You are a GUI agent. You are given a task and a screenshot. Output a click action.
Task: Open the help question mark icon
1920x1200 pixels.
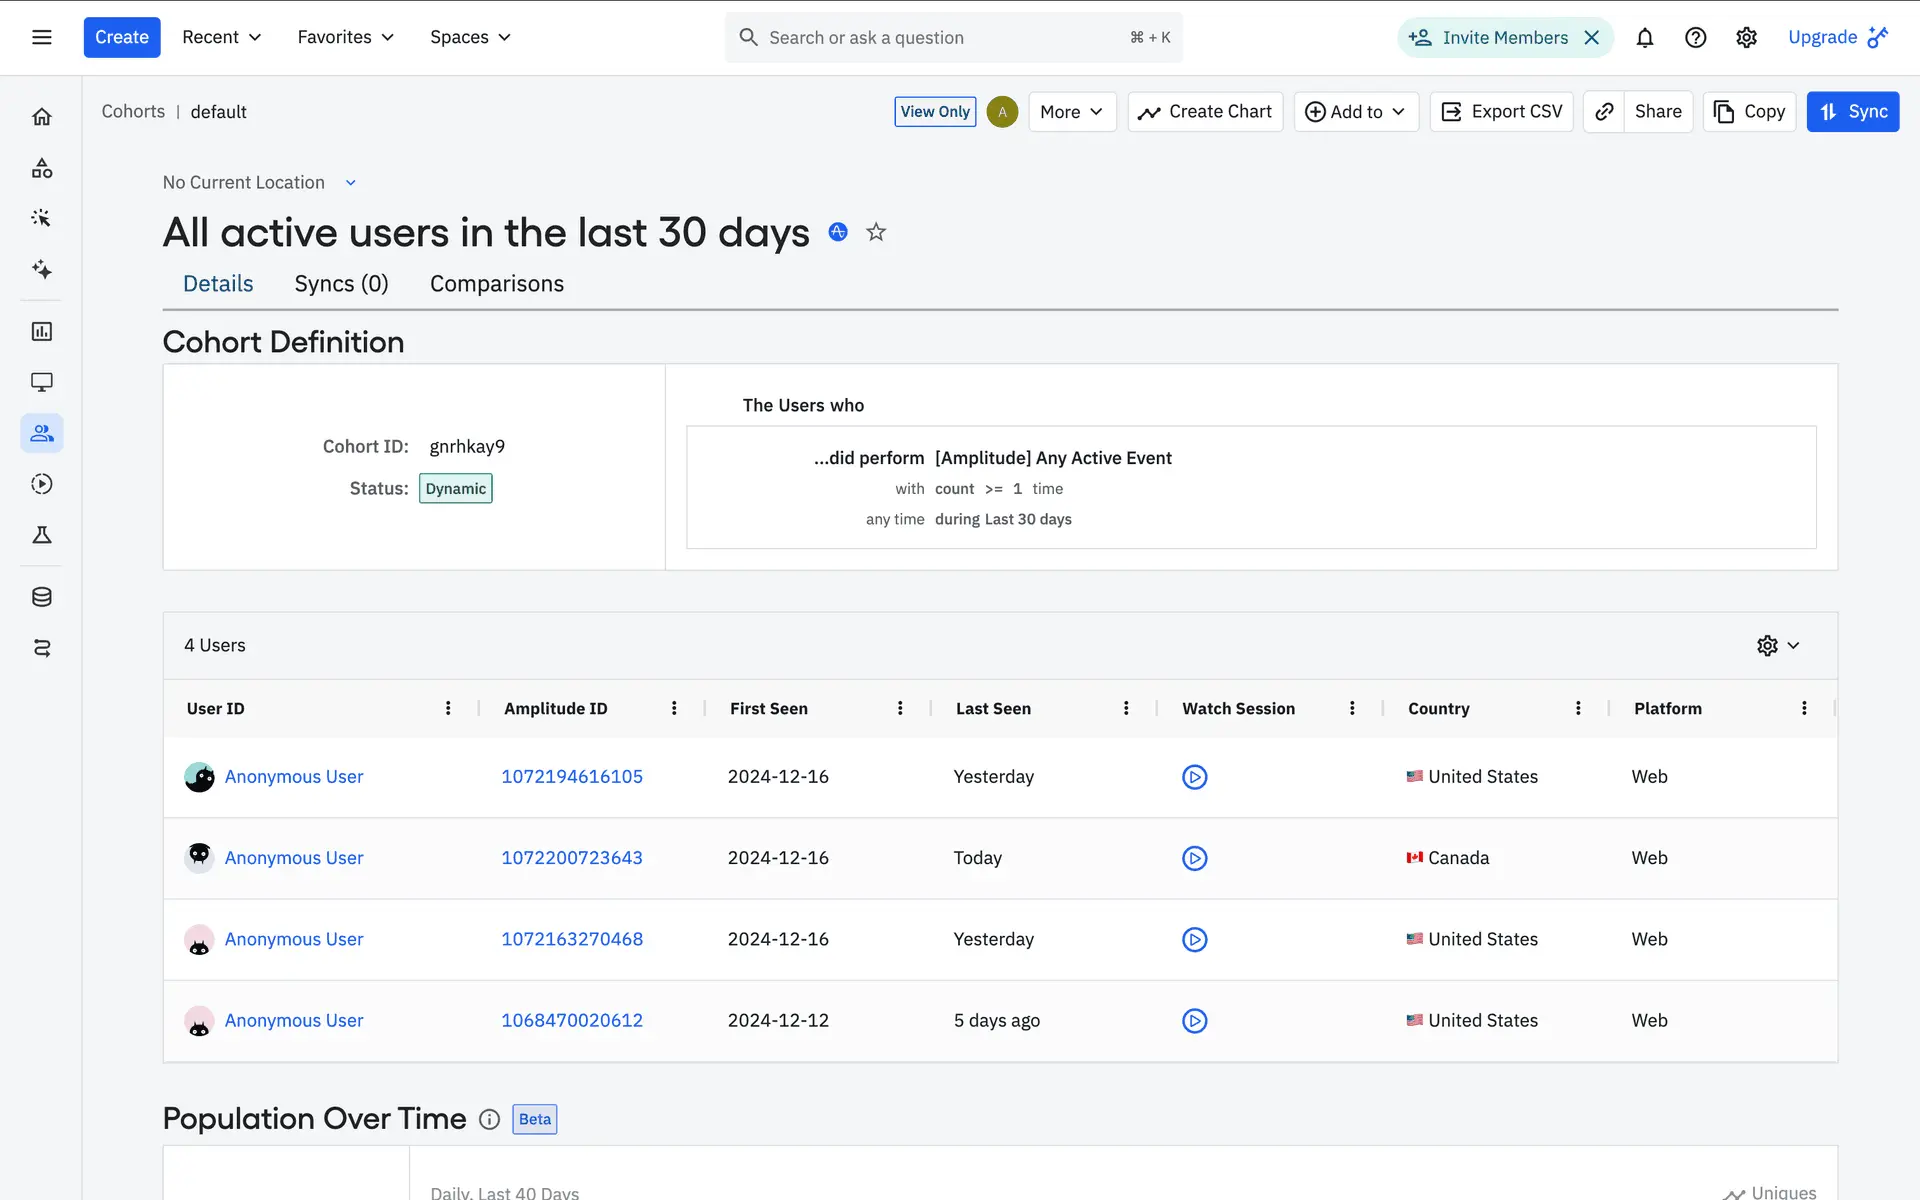click(x=1695, y=38)
